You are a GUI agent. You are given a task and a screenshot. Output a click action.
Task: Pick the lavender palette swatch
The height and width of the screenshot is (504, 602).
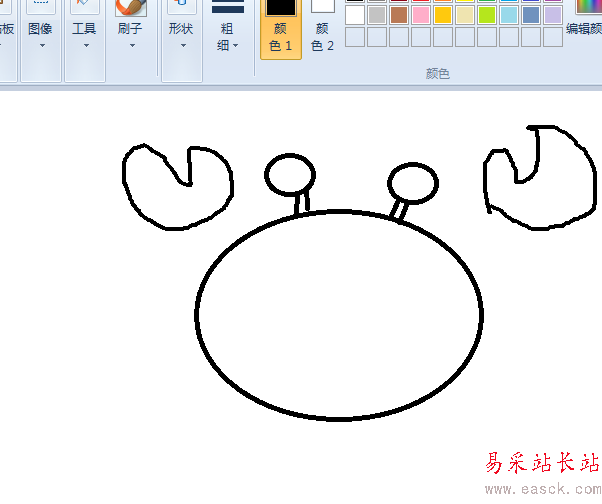[x=553, y=15]
